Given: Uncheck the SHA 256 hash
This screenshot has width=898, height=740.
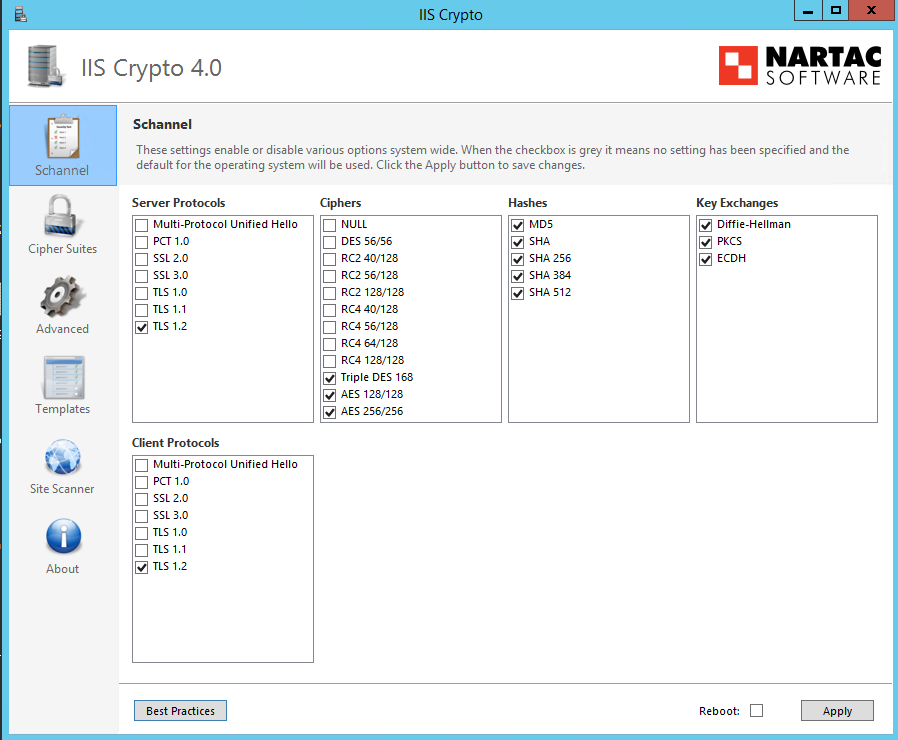Looking at the screenshot, I should coord(518,259).
